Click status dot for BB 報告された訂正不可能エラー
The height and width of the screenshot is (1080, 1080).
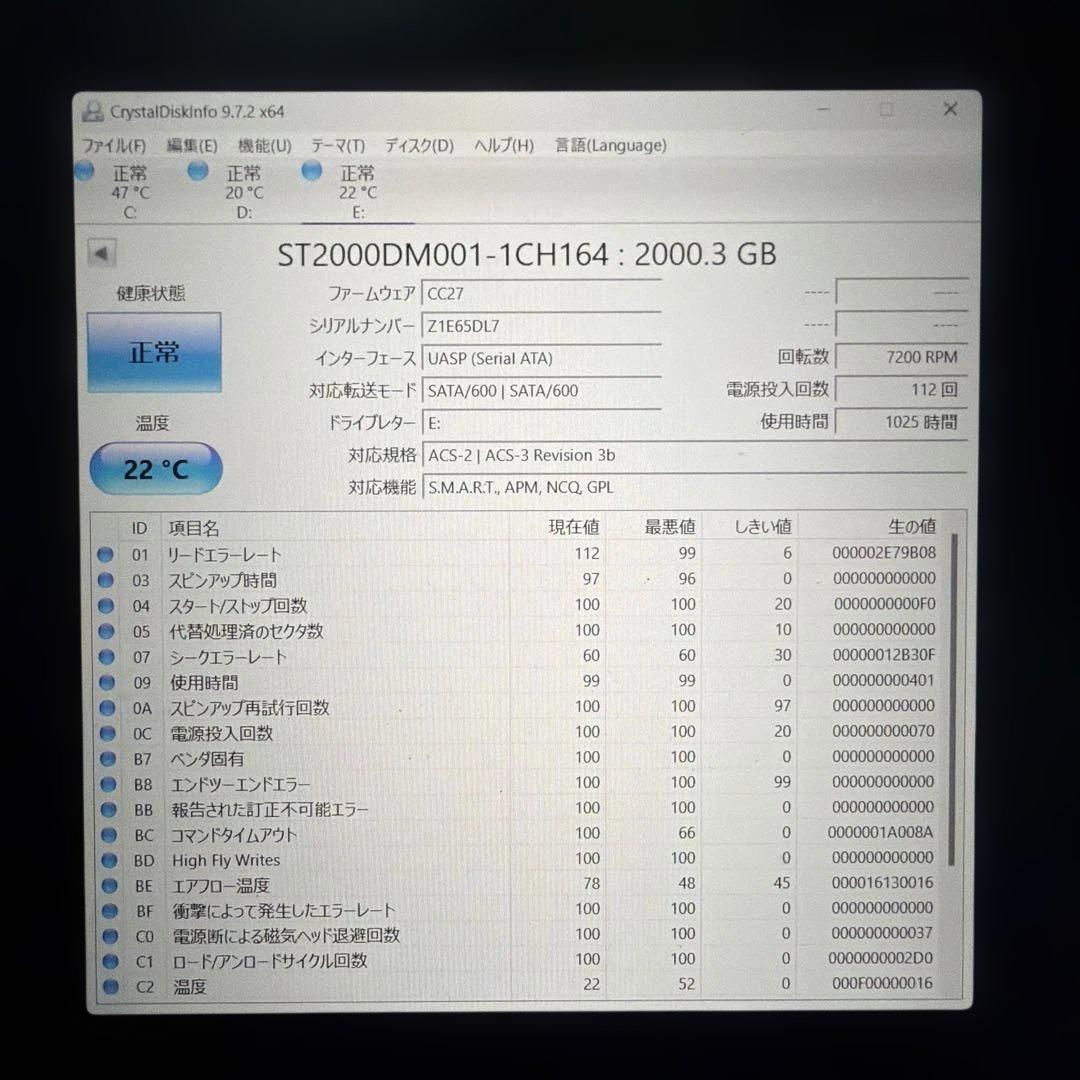pyautogui.click(x=108, y=809)
